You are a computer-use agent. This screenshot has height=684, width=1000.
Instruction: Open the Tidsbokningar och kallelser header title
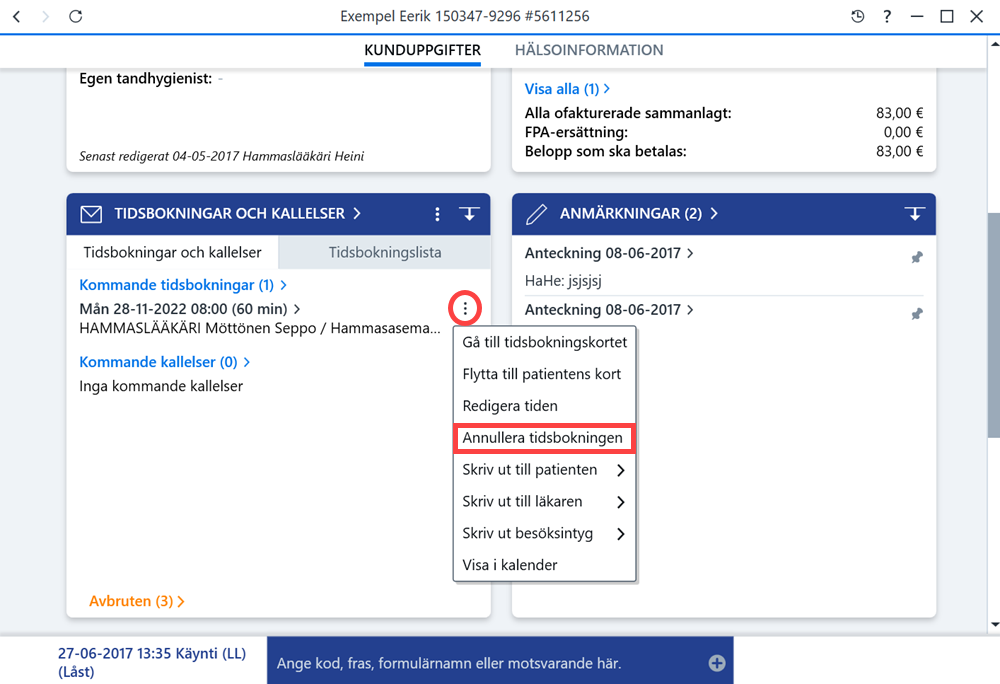click(x=237, y=214)
